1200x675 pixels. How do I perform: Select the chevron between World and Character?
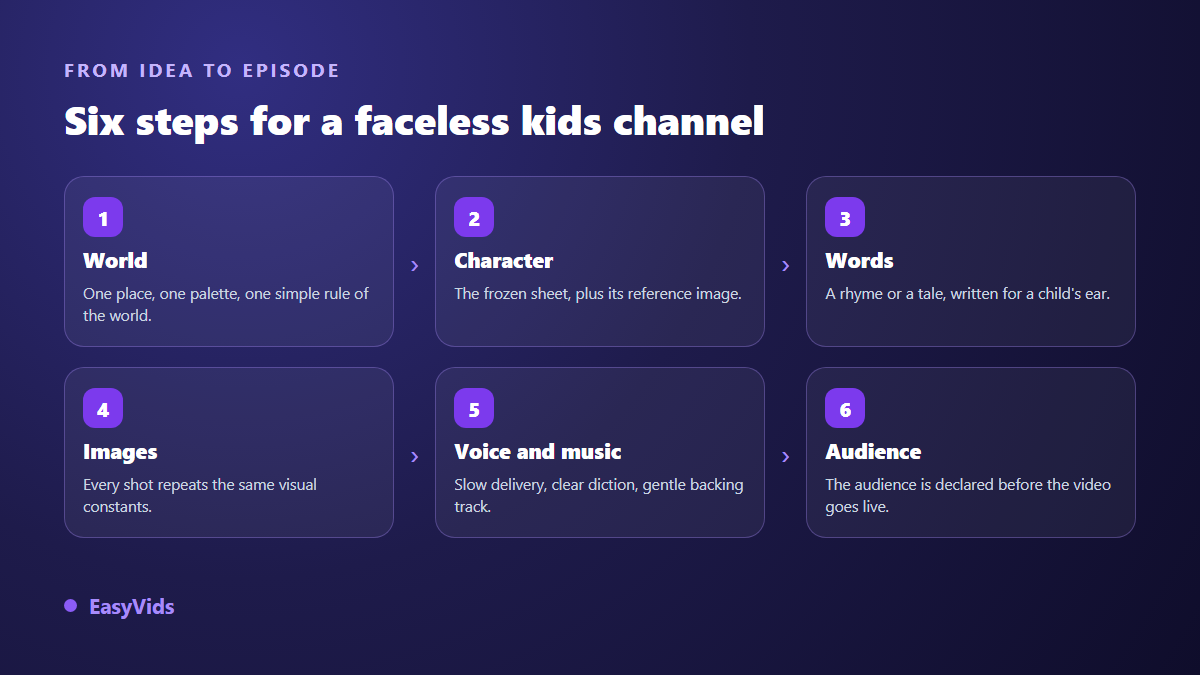point(414,266)
